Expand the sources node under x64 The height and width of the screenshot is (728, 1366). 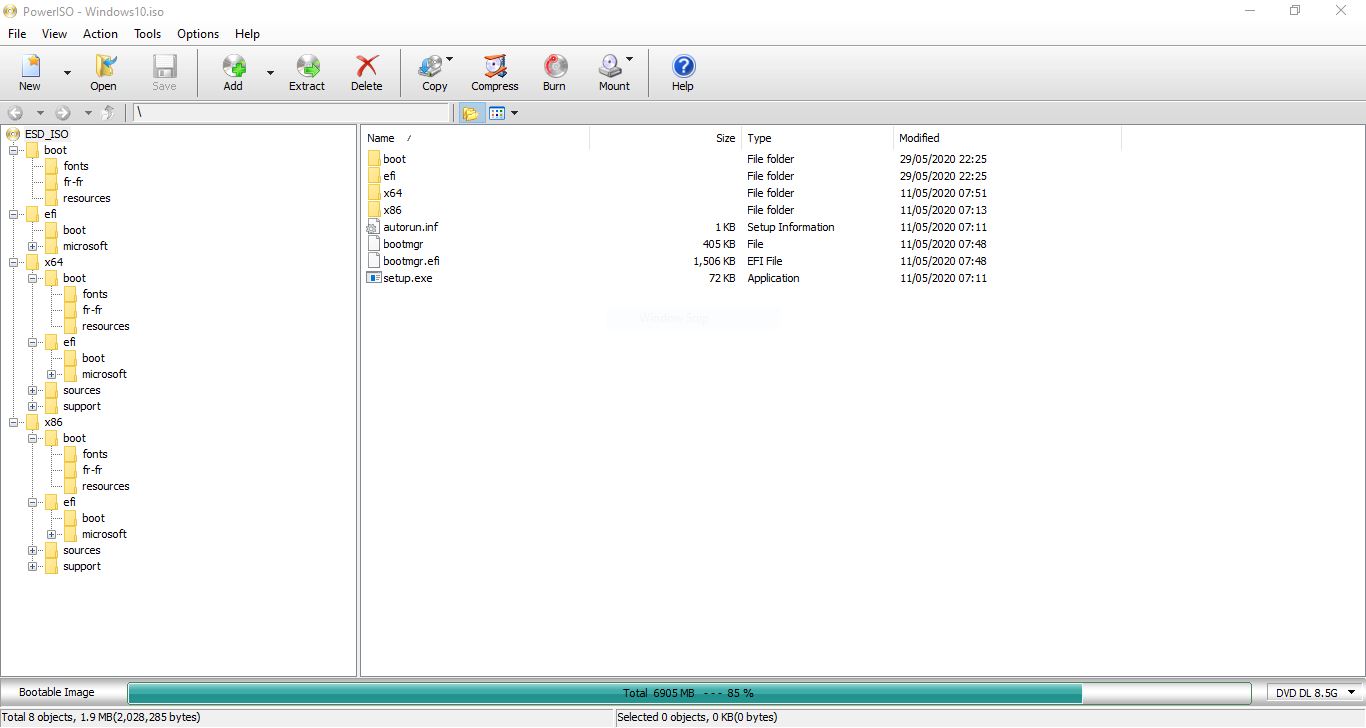(33, 390)
